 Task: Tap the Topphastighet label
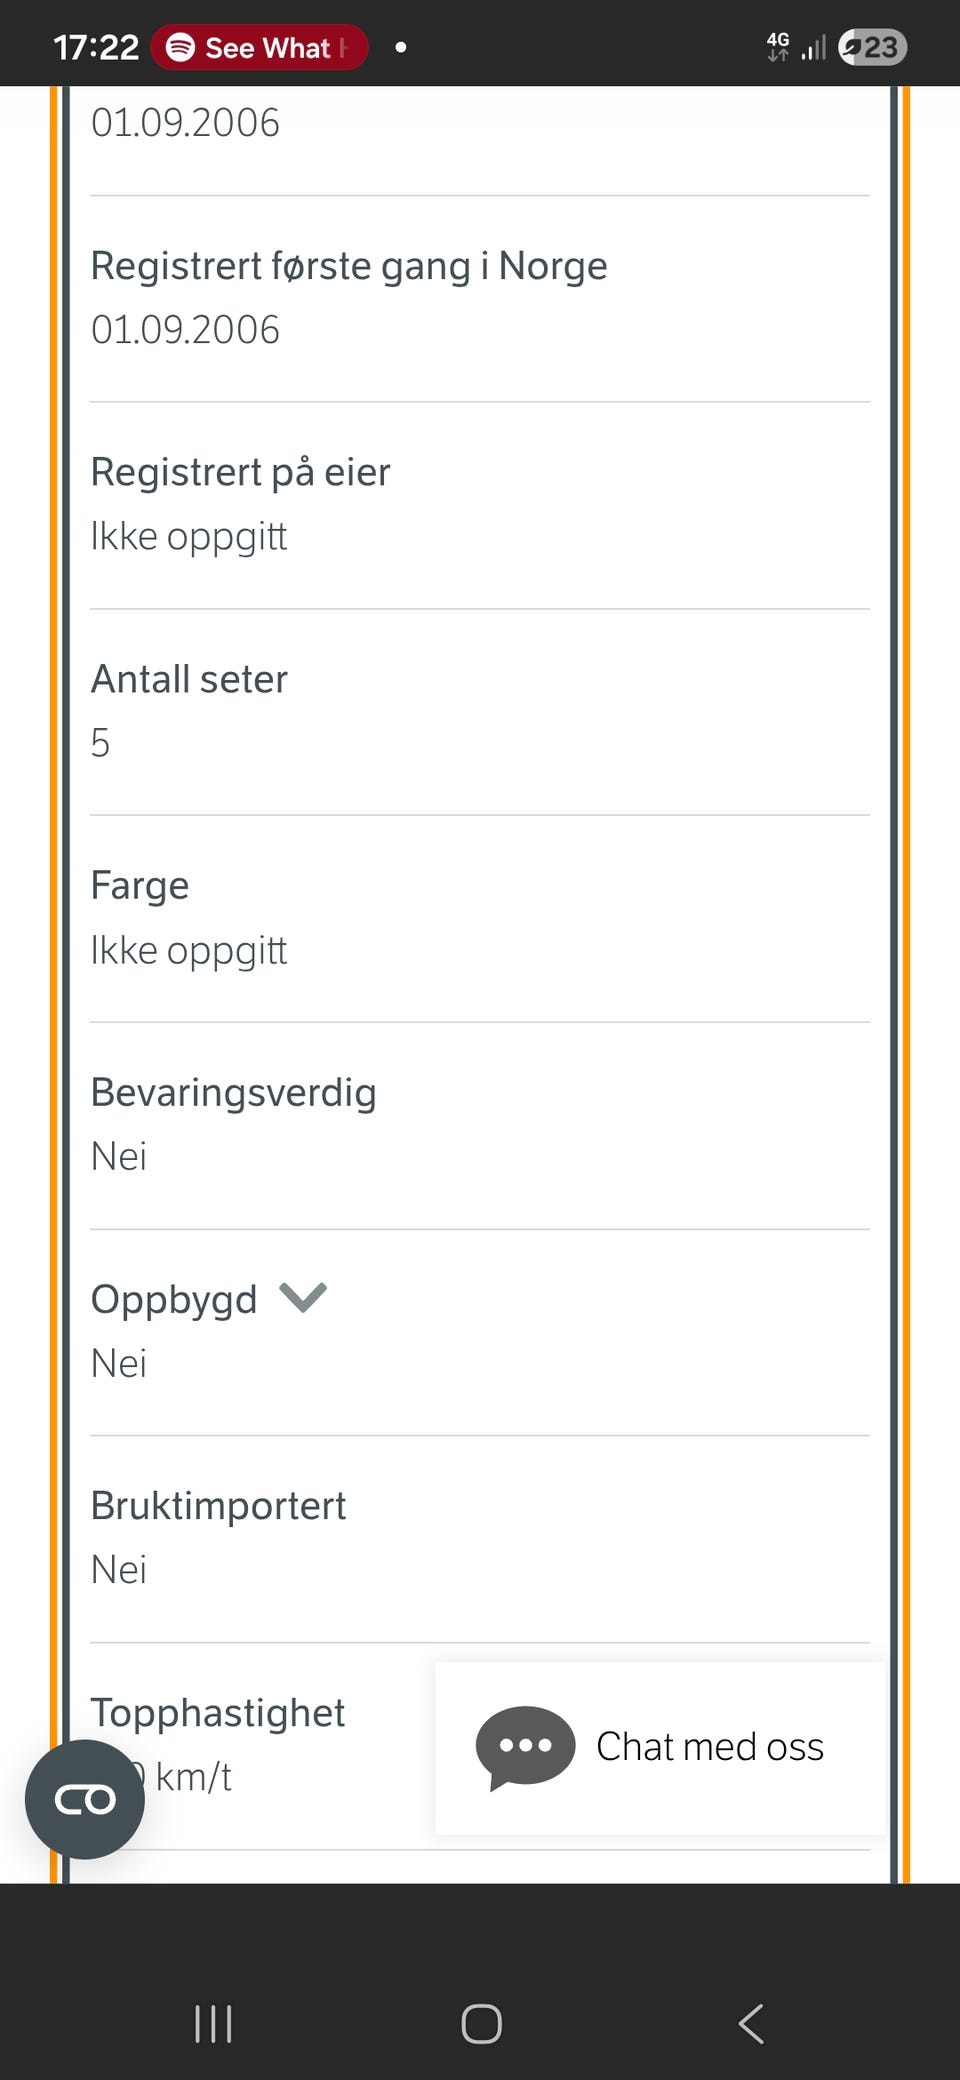pyautogui.click(x=217, y=1712)
